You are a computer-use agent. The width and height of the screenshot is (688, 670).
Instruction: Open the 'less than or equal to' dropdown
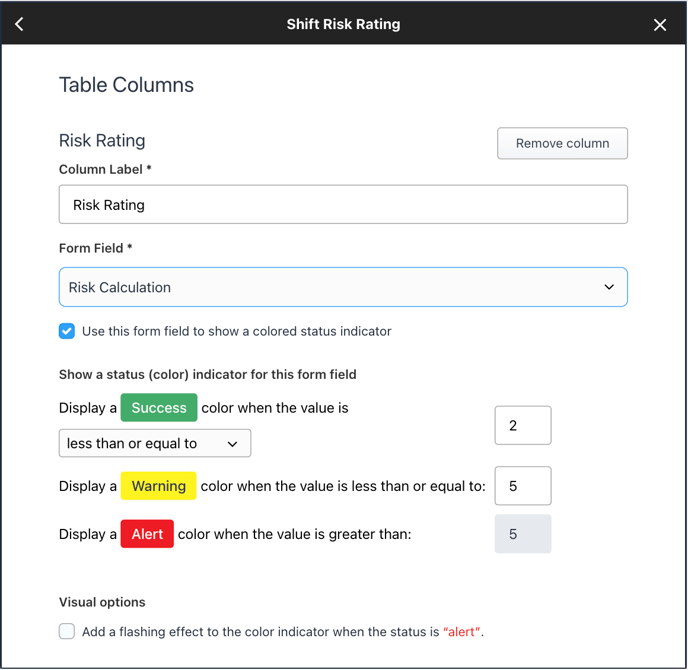[x=155, y=443]
